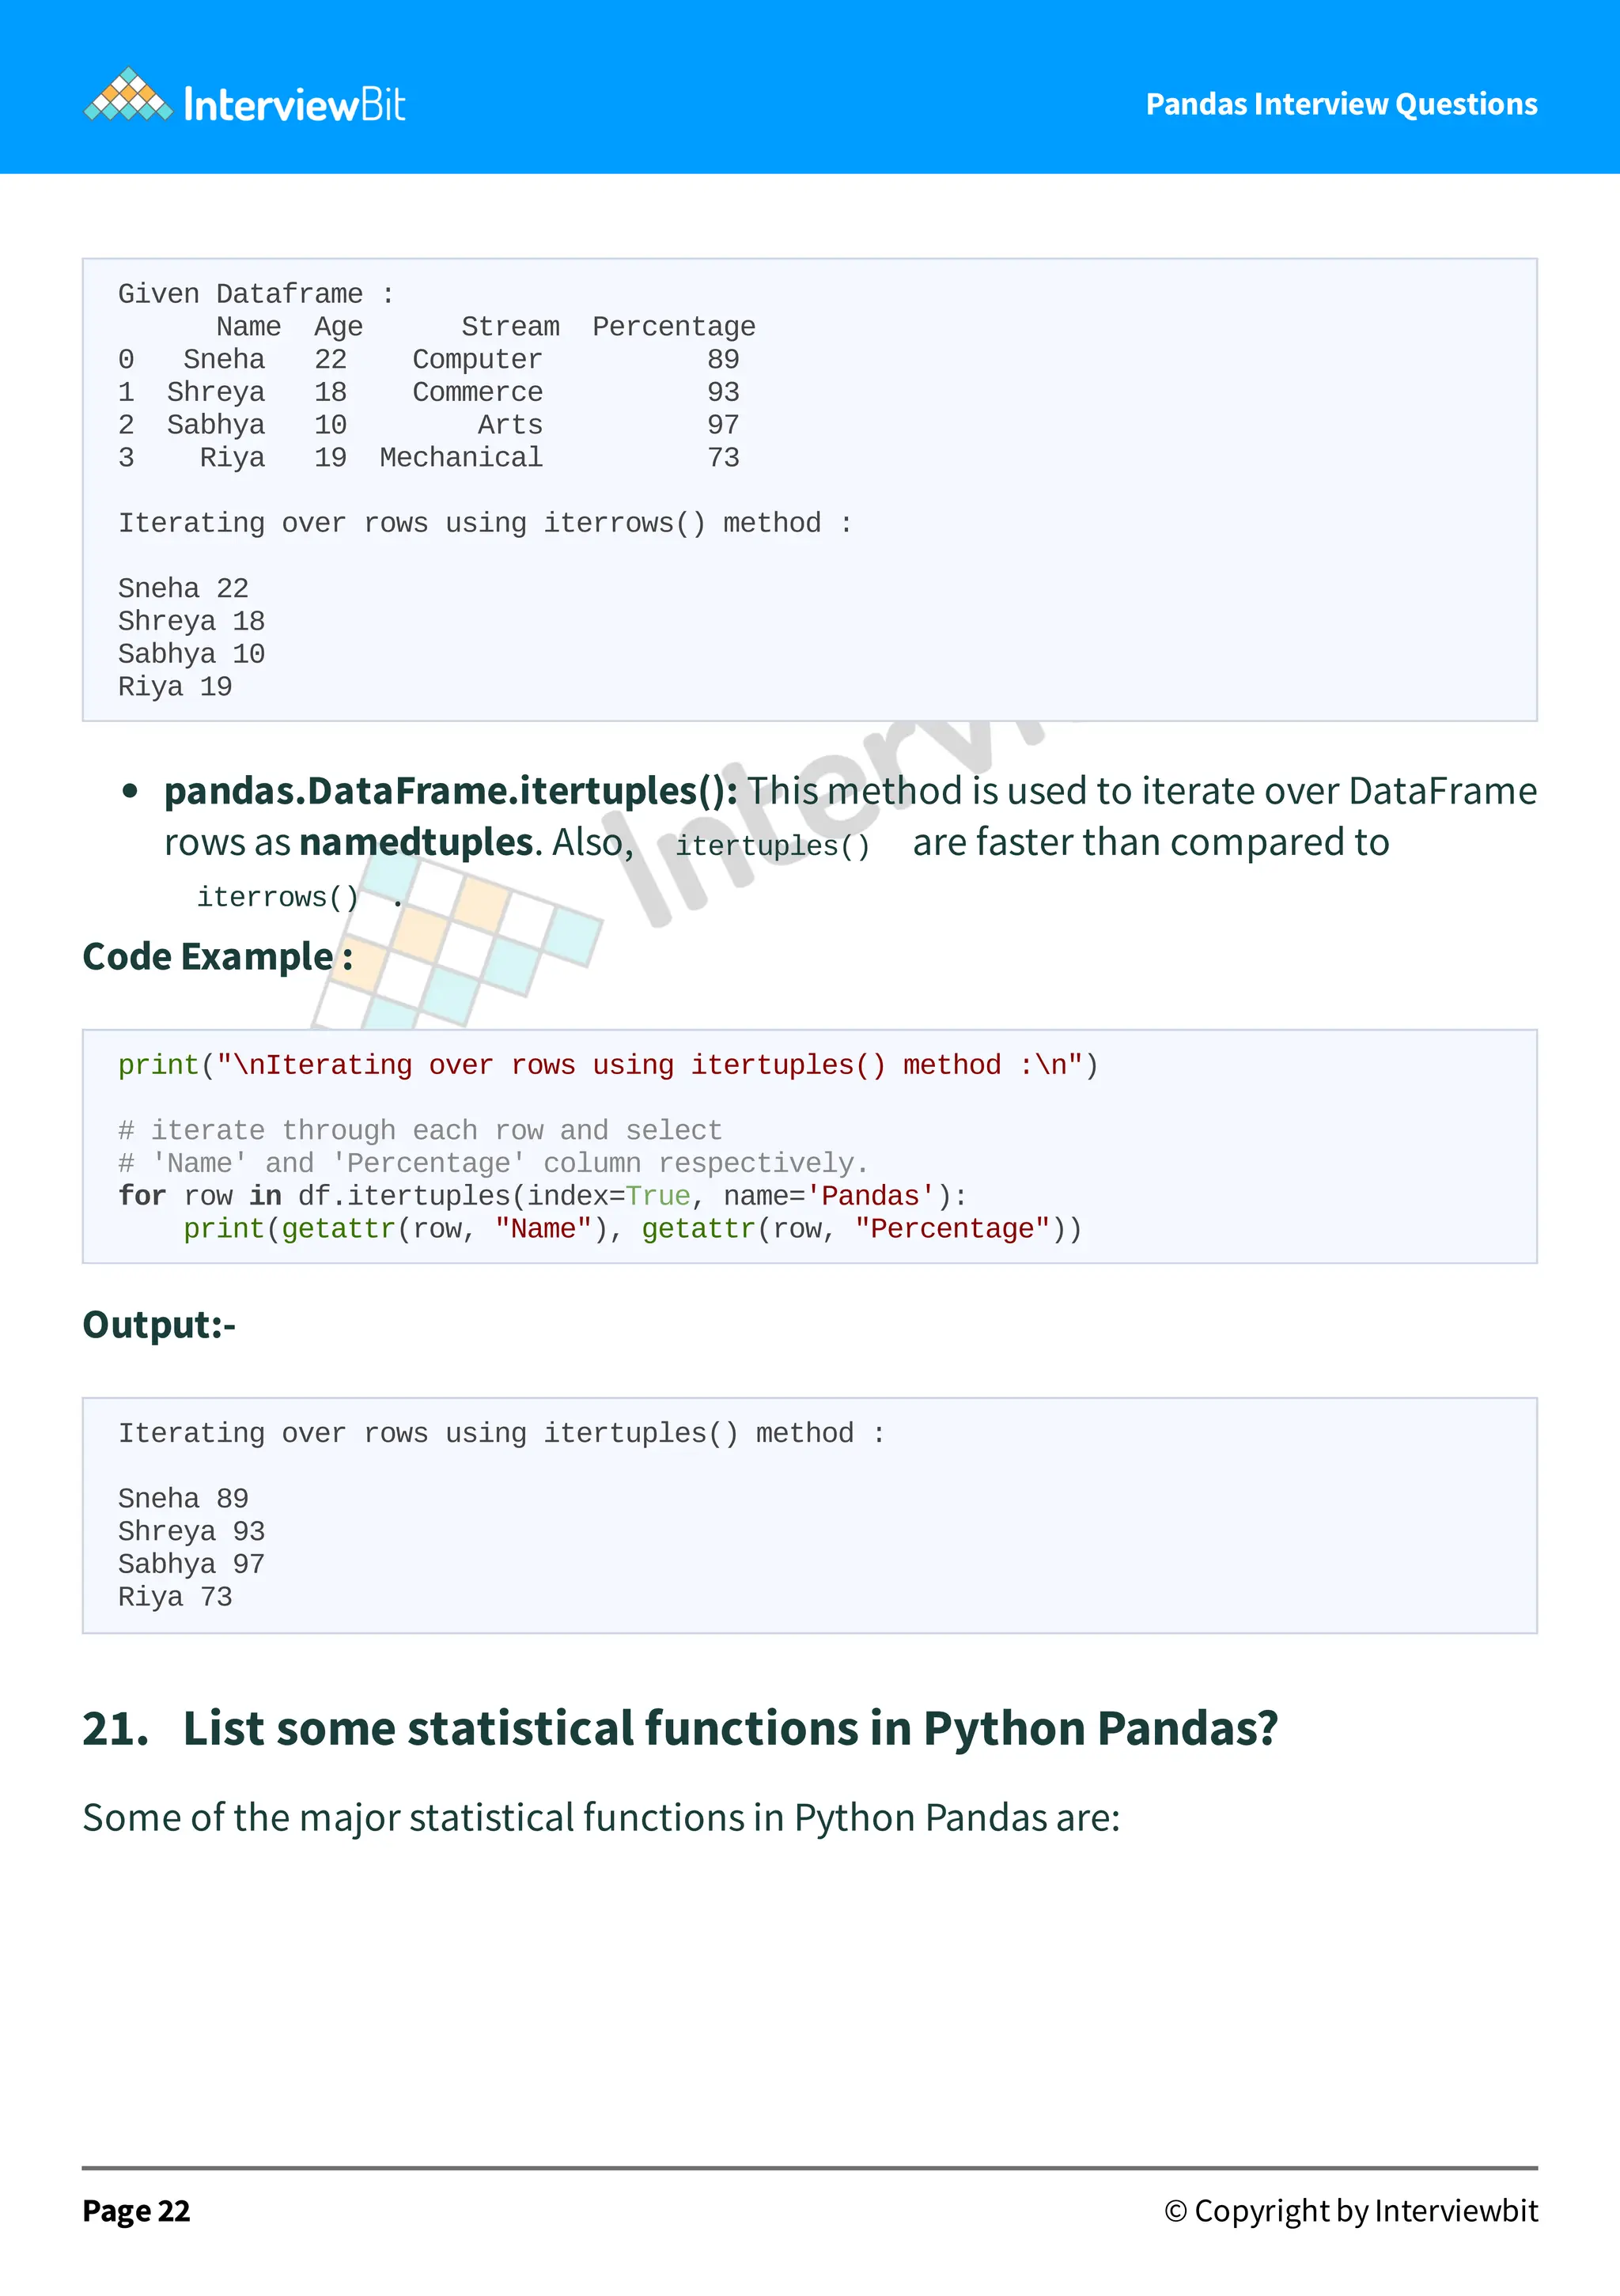Image resolution: width=1620 pixels, height=2296 pixels.
Task: Click the Percentage column header in the dataframe
Action: coord(673,327)
